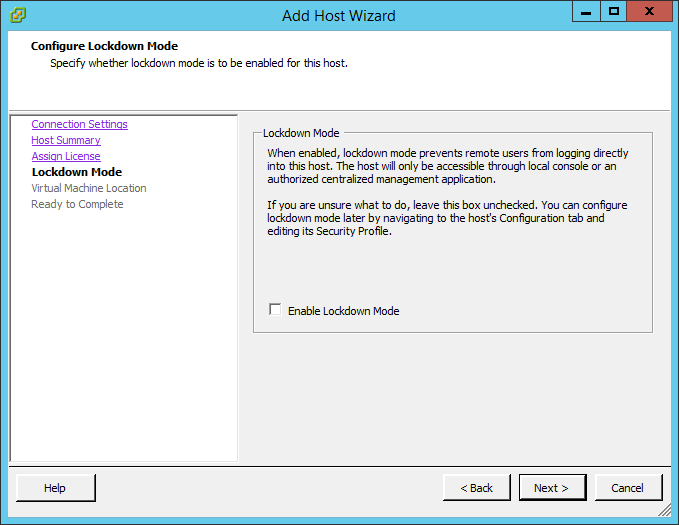
Task: Minimize the Add Host Wizard window
Action: pos(586,11)
